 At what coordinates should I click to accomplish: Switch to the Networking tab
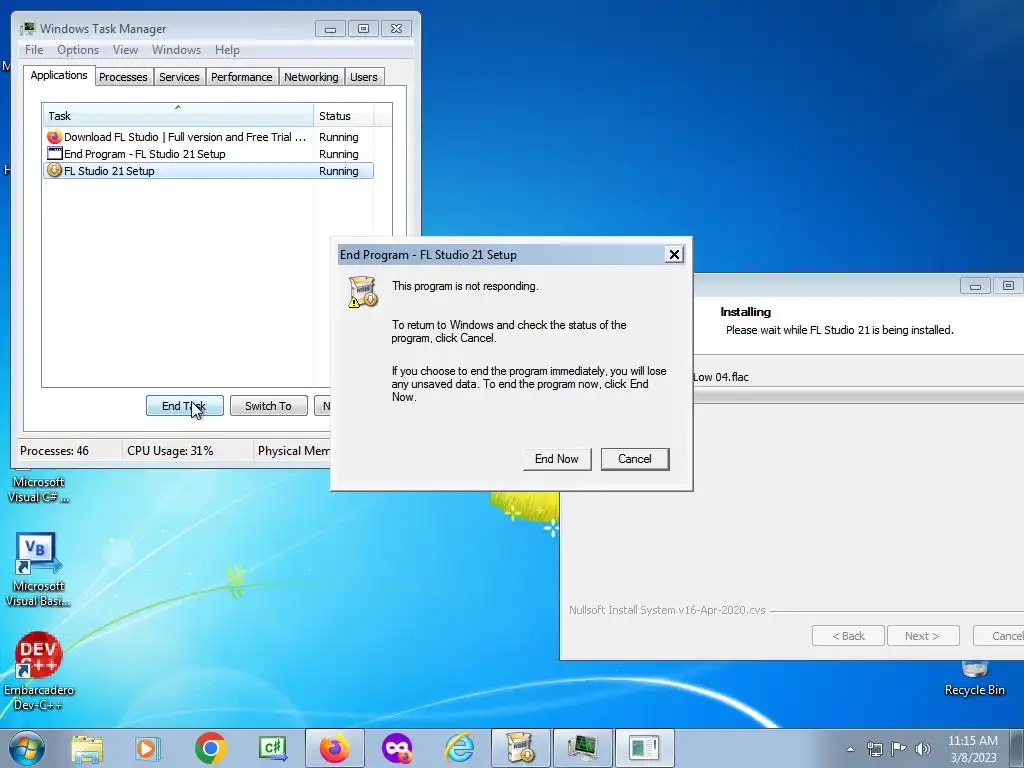point(311,77)
